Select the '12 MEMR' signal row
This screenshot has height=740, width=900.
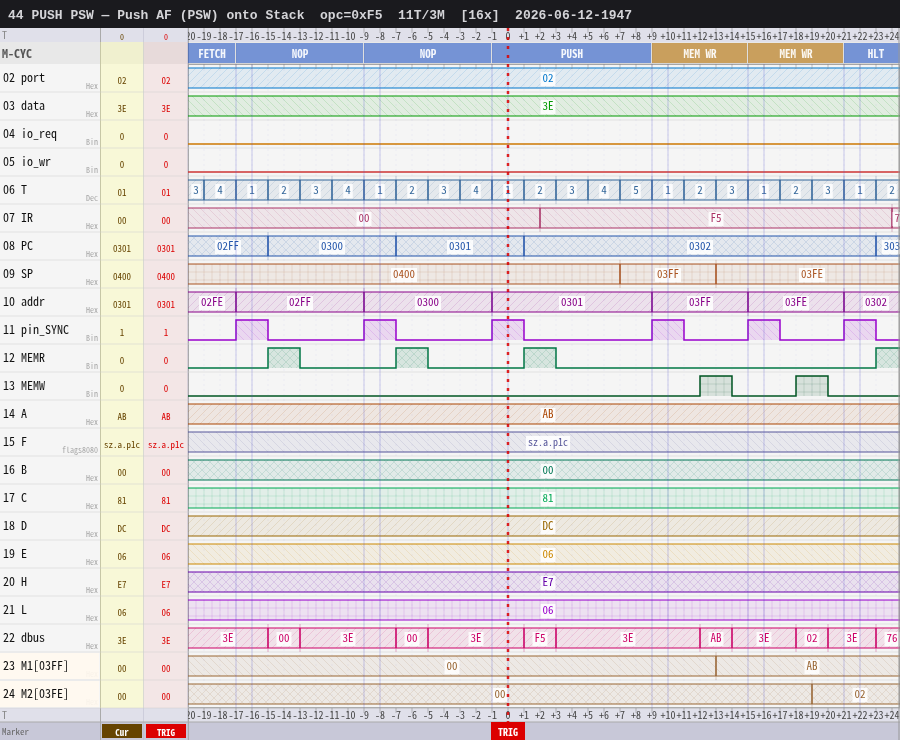point(450,358)
